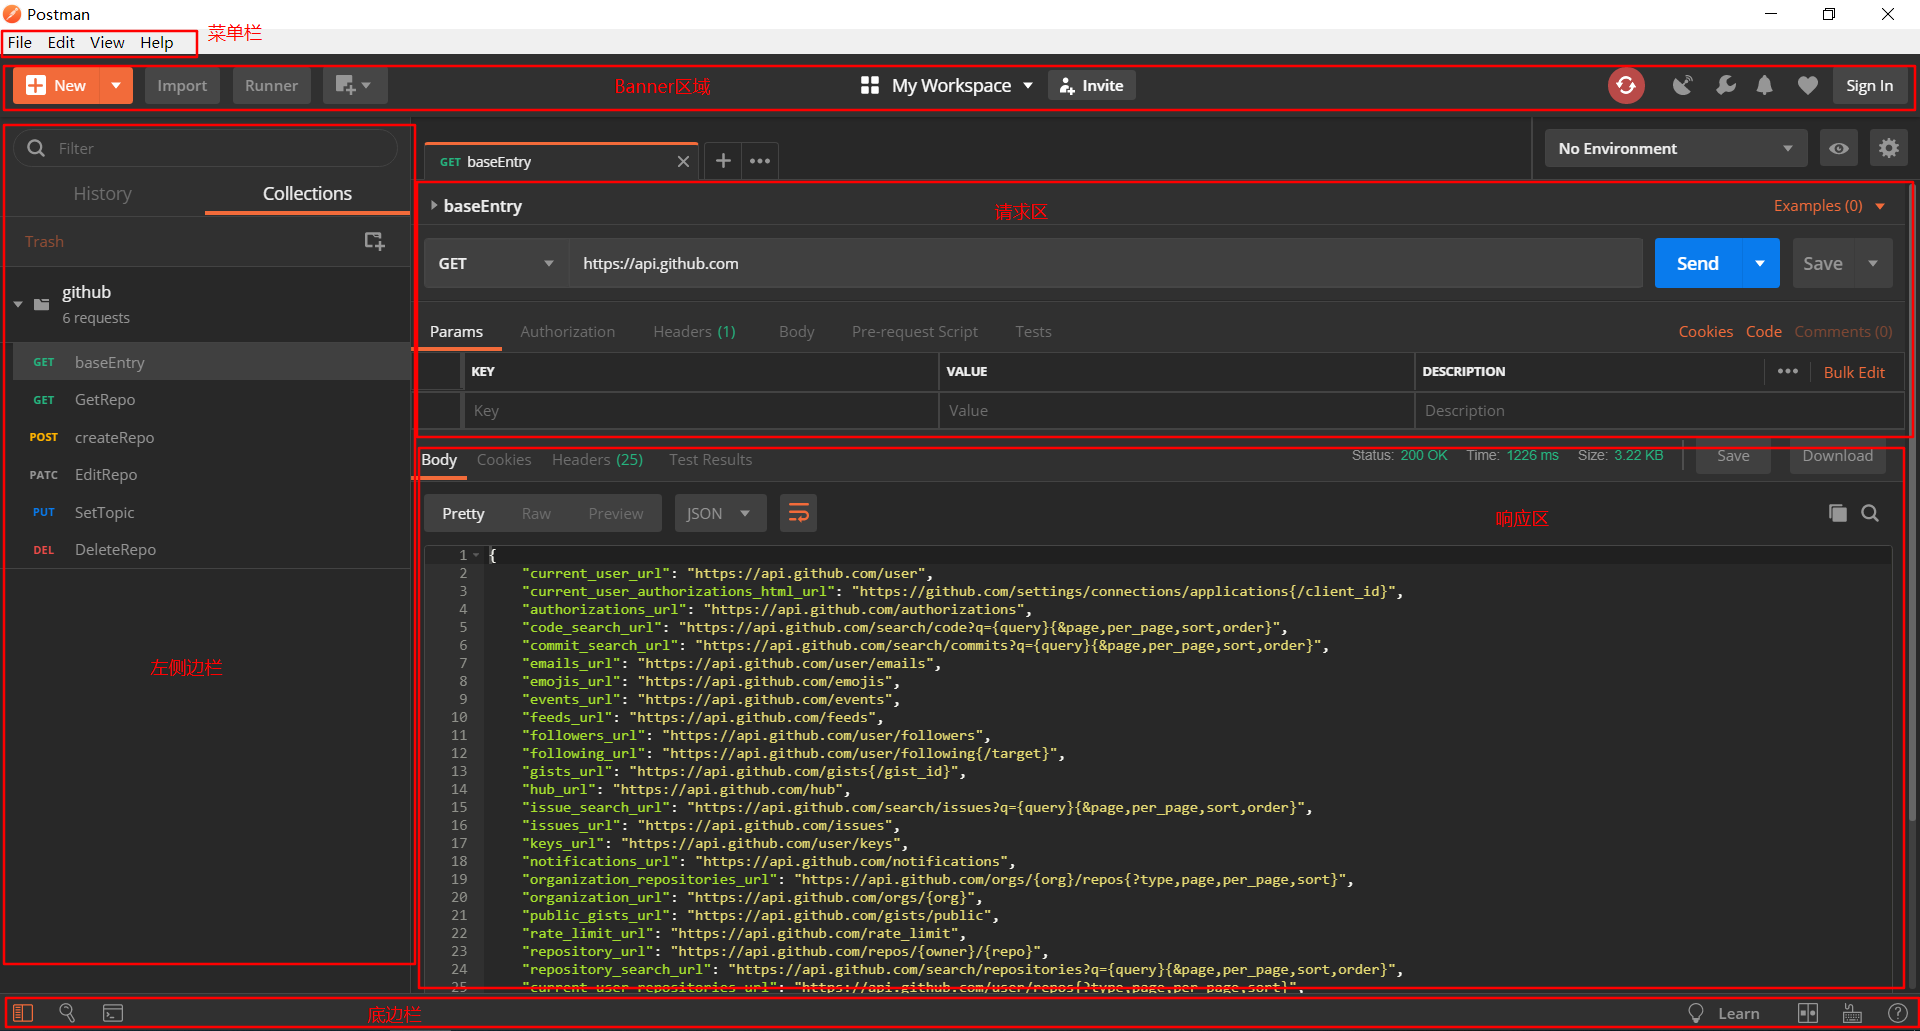The width and height of the screenshot is (1920, 1031).
Task: Open find and replace in status bar
Action: coord(67,1013)
